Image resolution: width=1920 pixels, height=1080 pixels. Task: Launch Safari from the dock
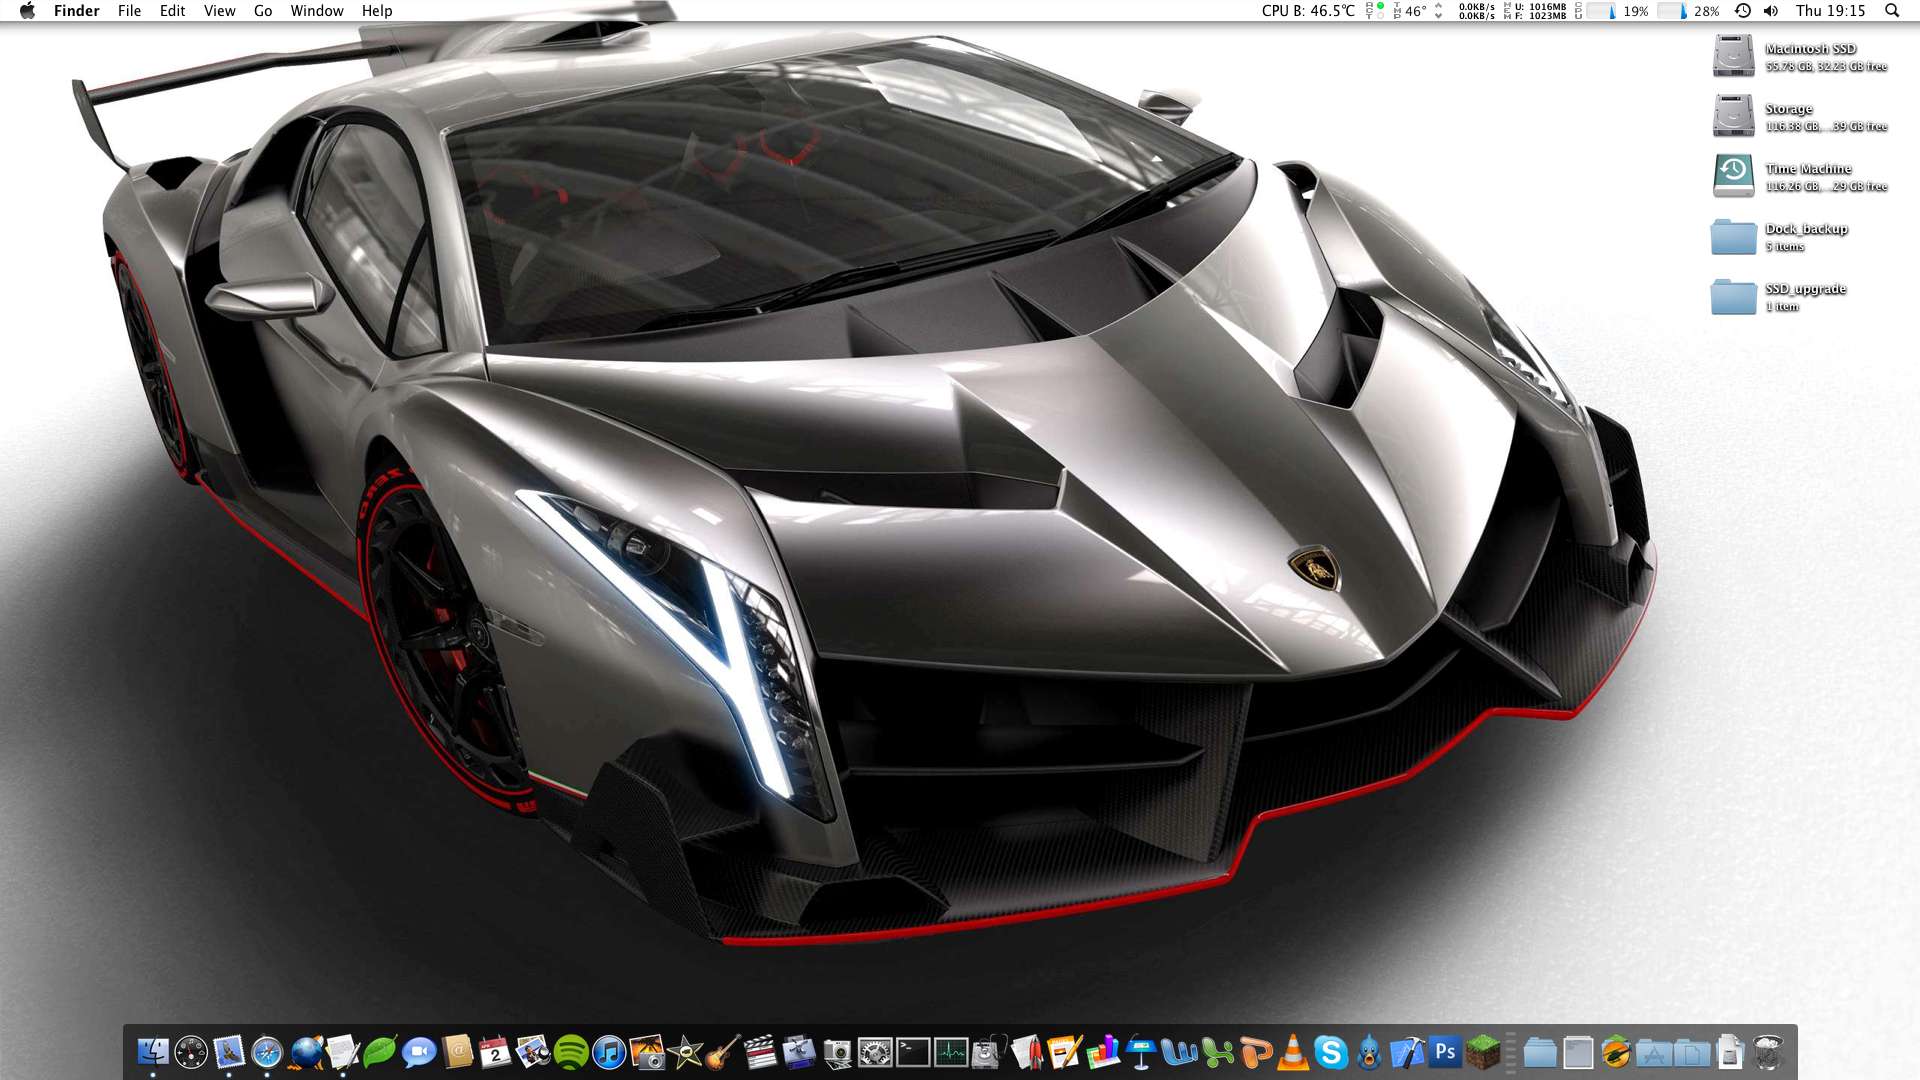(x=267, y=1052)
